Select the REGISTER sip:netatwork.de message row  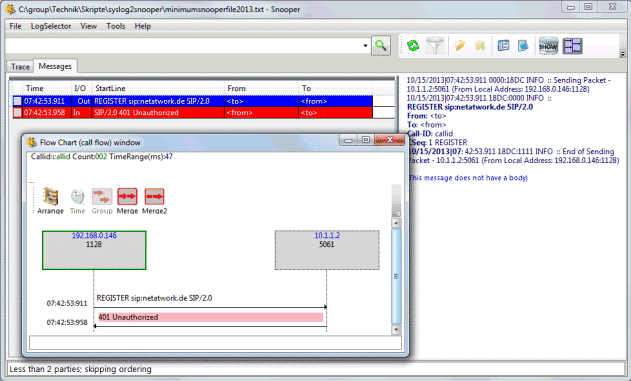click(x=193, y=101)
